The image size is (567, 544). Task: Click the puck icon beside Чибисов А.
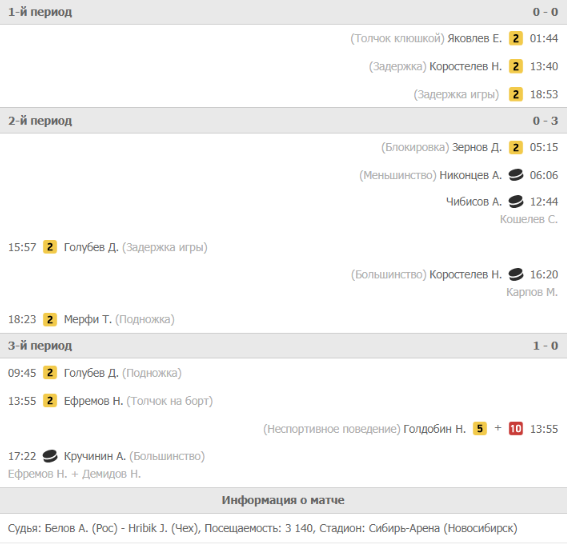click(516, 201)
